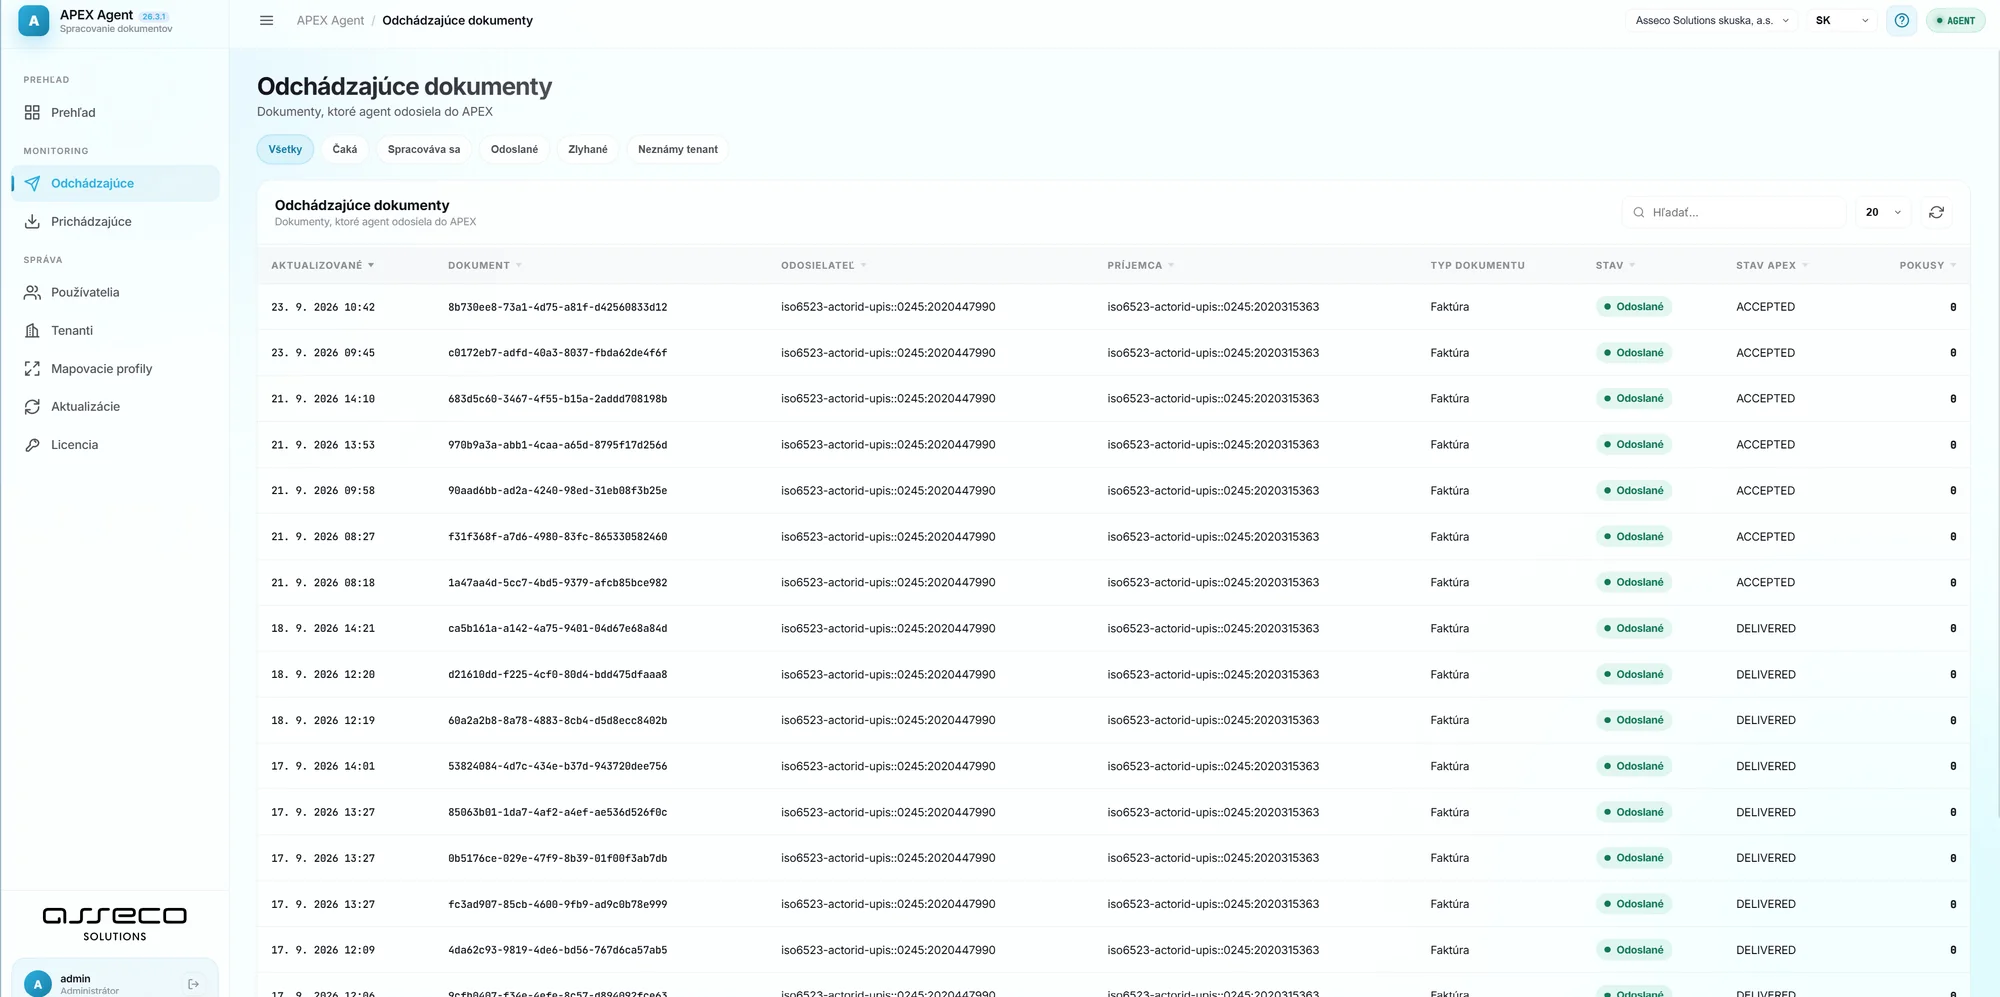2000x997 pixels.
Task: Open Tenanti in the sidebar
Action: pos(115,331)
